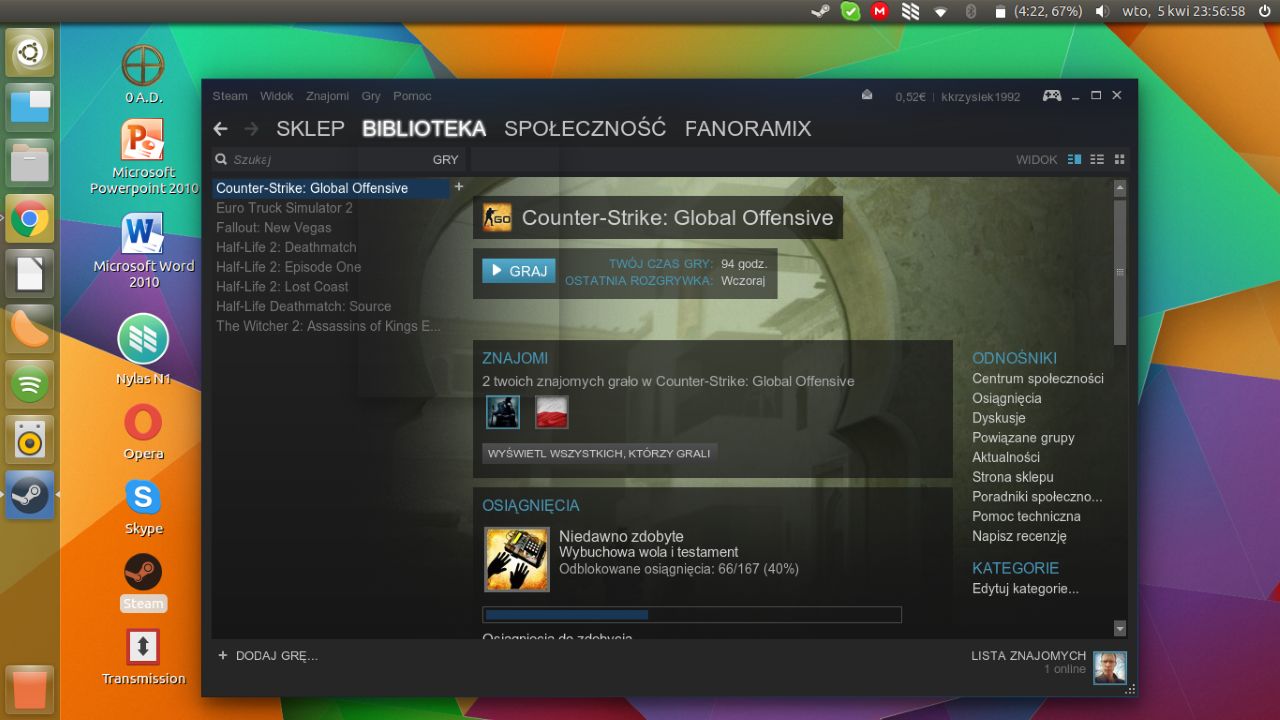Screen dimensions: 1280x720
Task: Click Steam tray icon in top panel
Action: [x=820, y=11]
